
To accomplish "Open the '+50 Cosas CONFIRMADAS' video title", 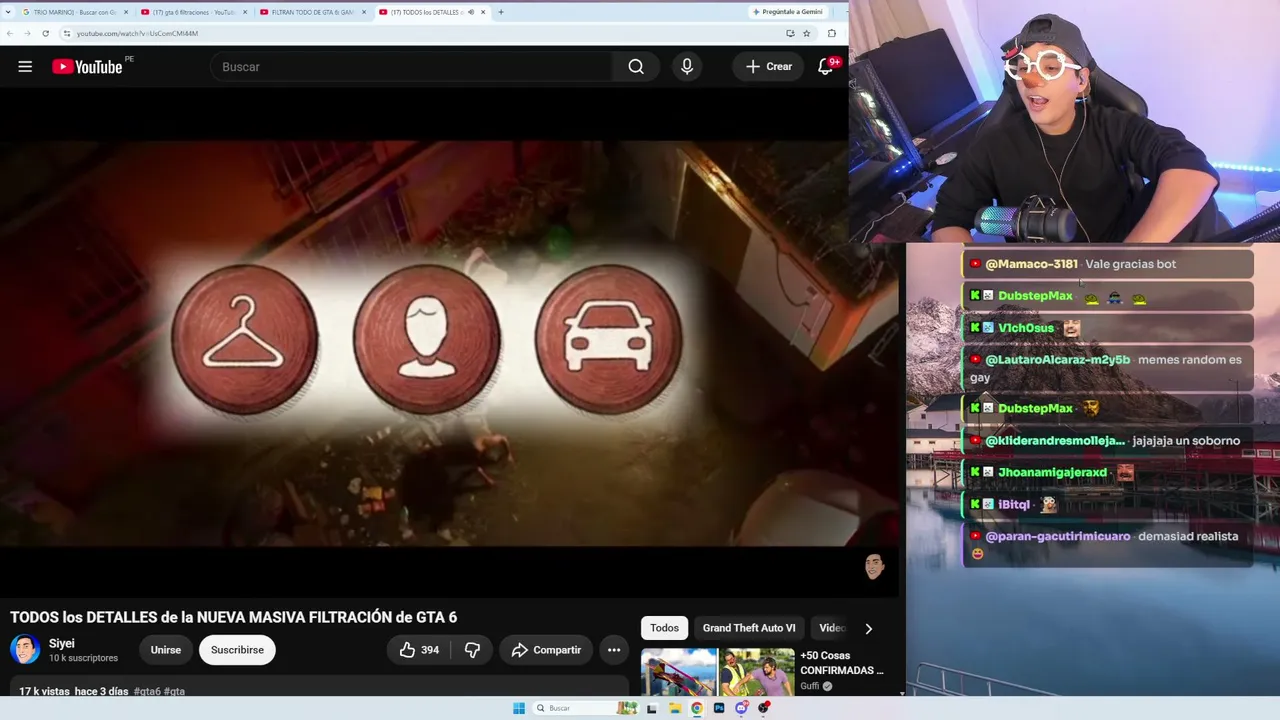I will pyautogui.click(x=842, y=663).
